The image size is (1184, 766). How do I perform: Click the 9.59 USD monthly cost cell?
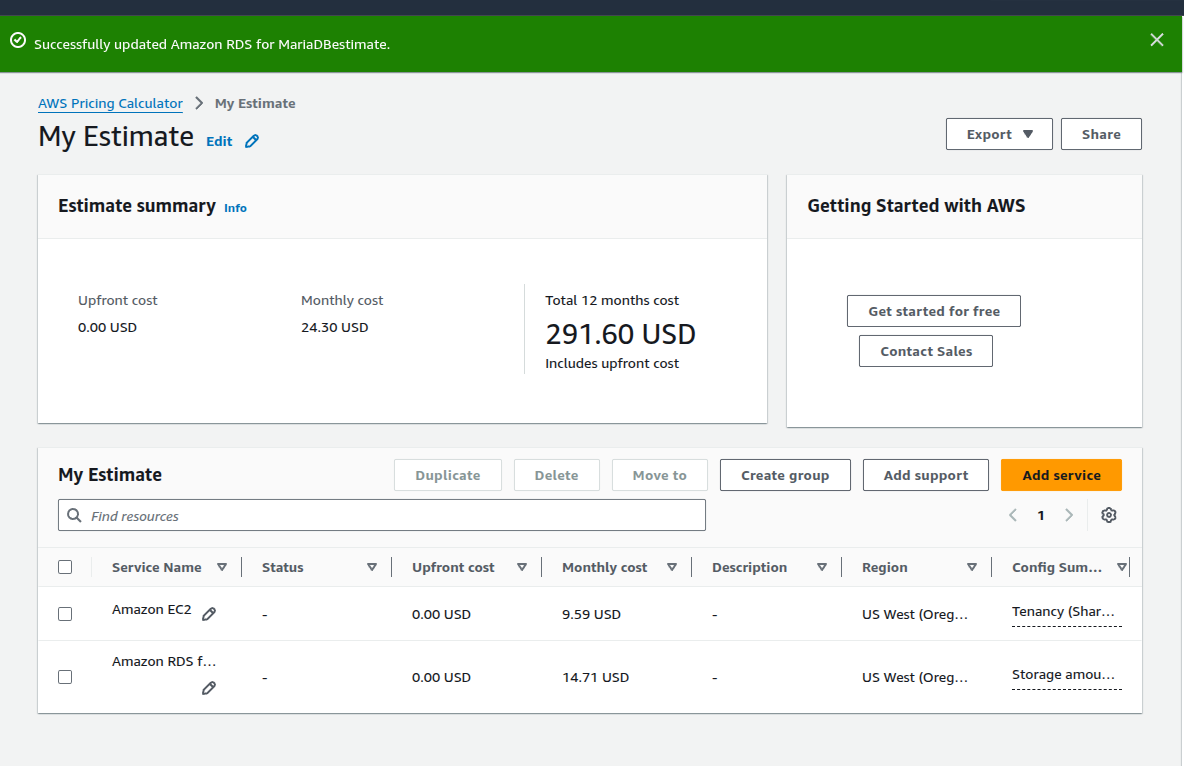[591, 614]
